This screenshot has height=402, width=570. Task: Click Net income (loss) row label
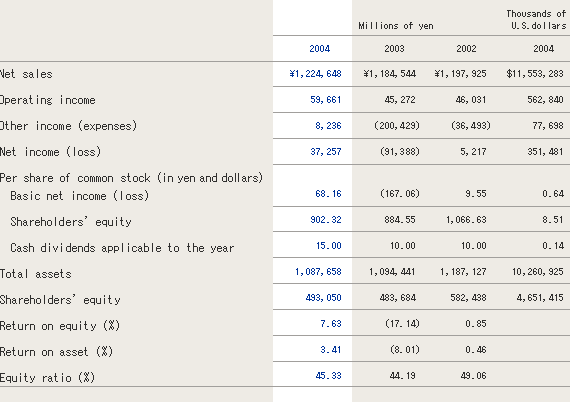(50, 152)
